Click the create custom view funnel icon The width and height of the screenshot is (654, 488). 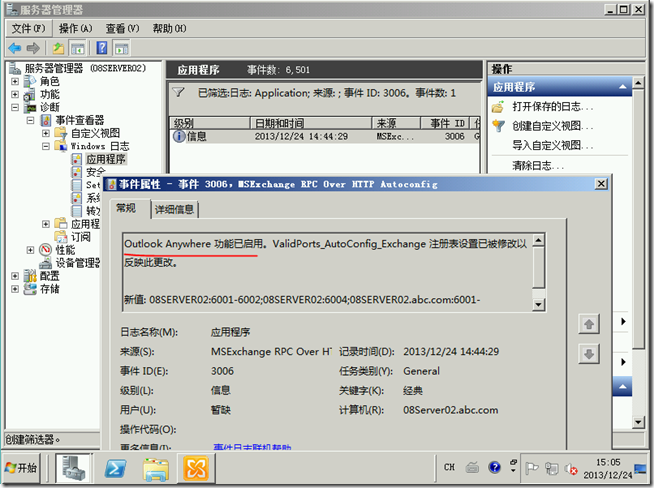point(498,126)
